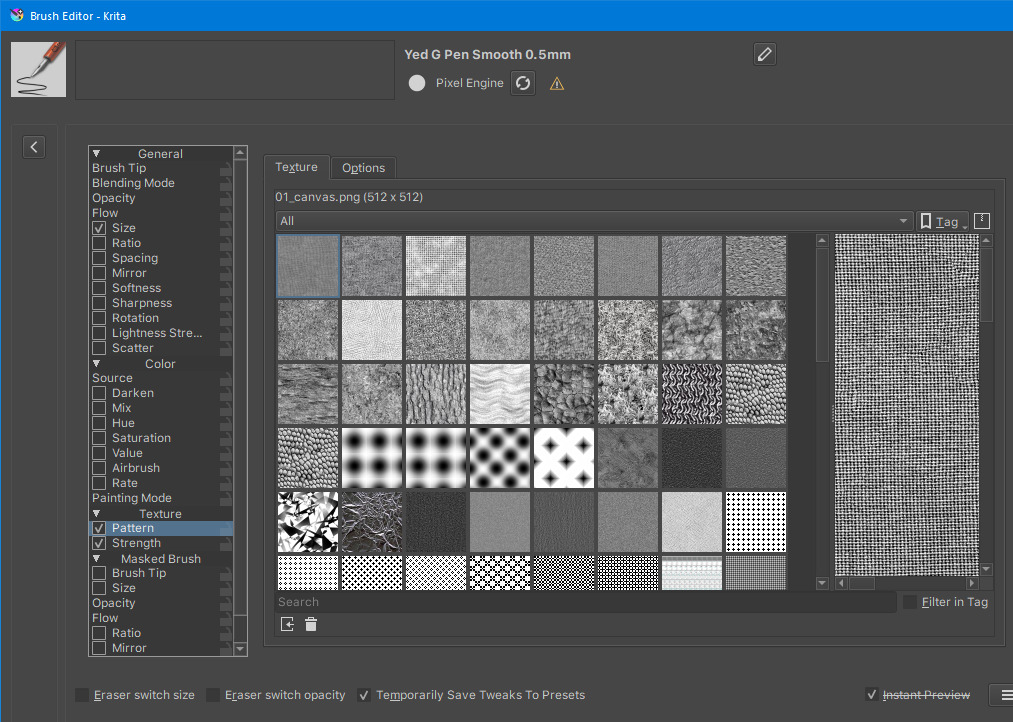This screenshot has height=722, width=1013.
Task: Open the Tag button menu
Action: pyautogui.click(x=942, y=221)
